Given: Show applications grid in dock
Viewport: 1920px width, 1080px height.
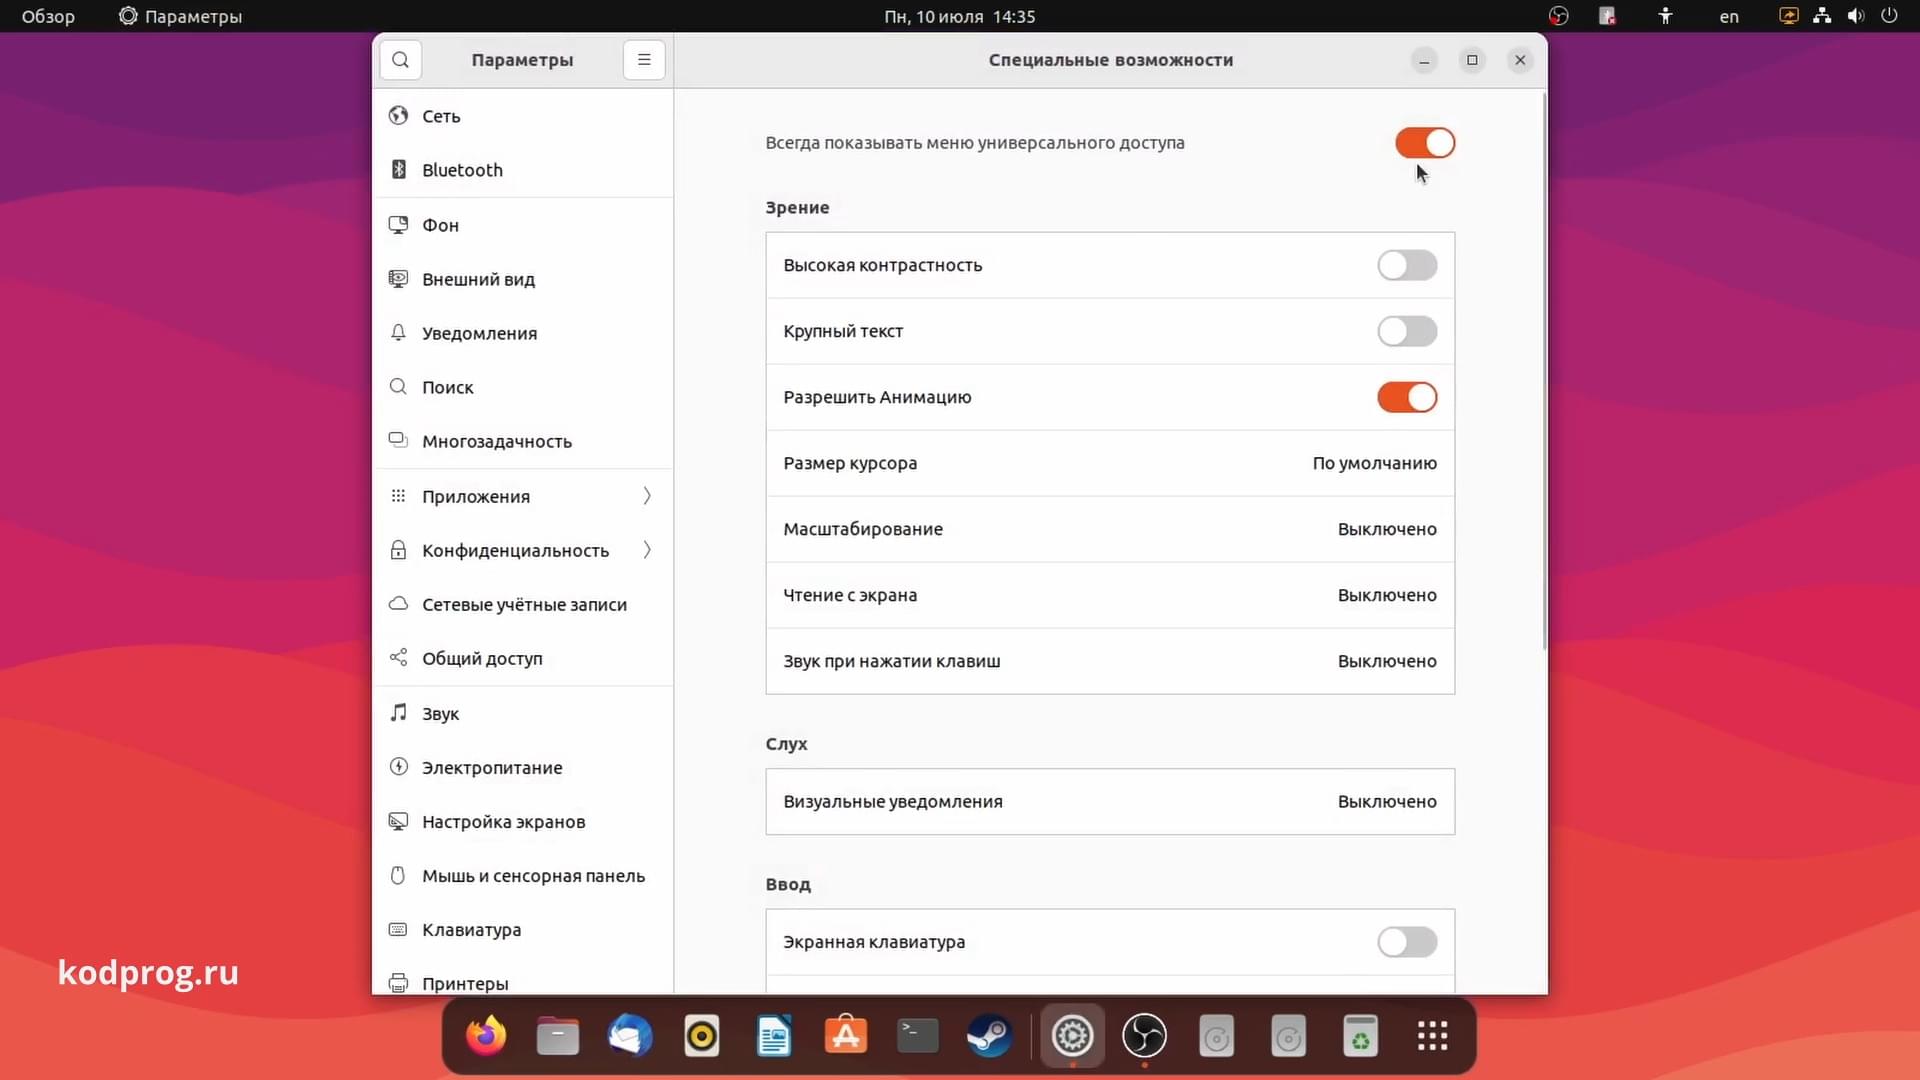Looking at the screenshot, I should point(1432,1036).
